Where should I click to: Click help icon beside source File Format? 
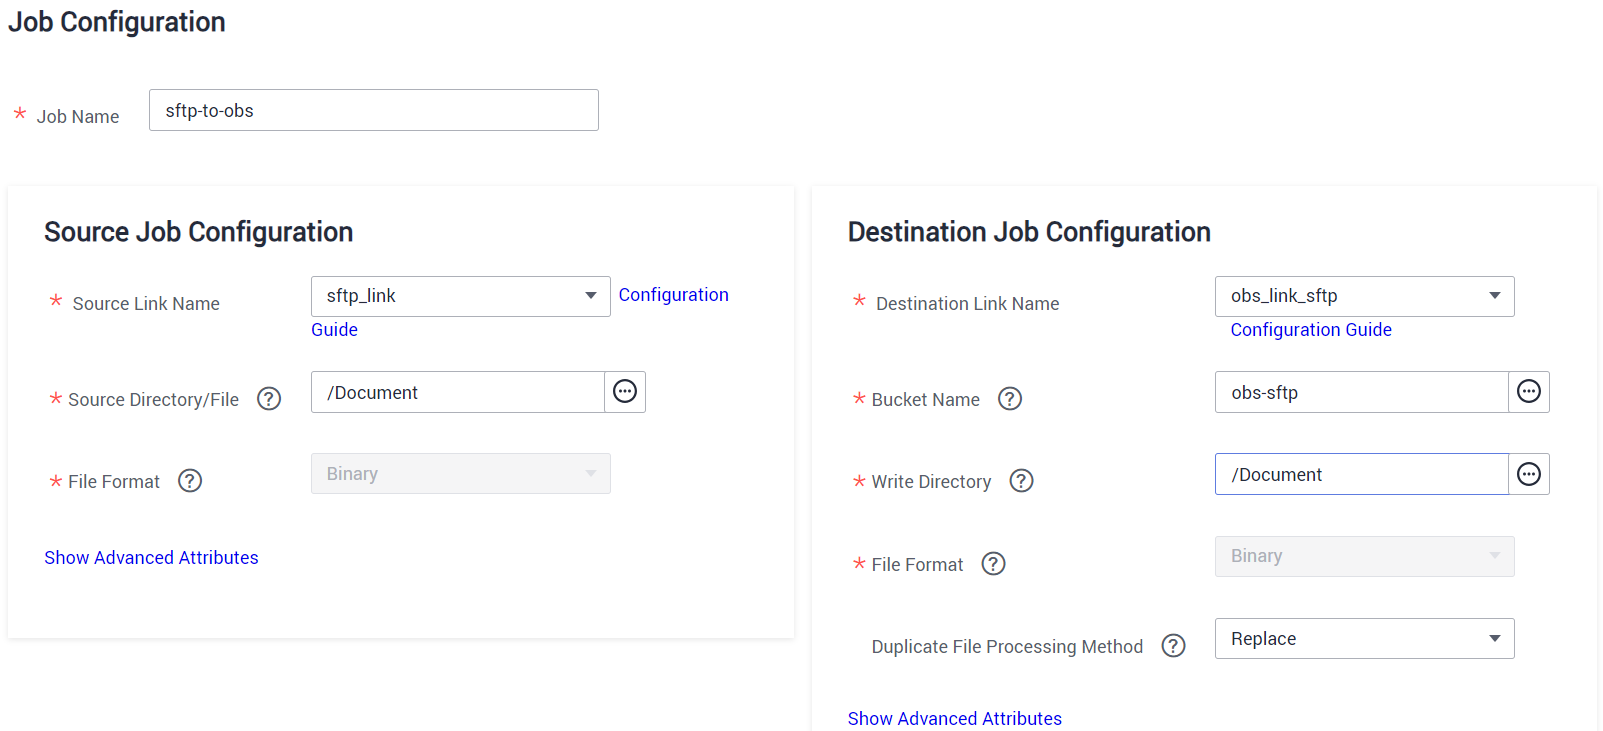tap(190, 481)
